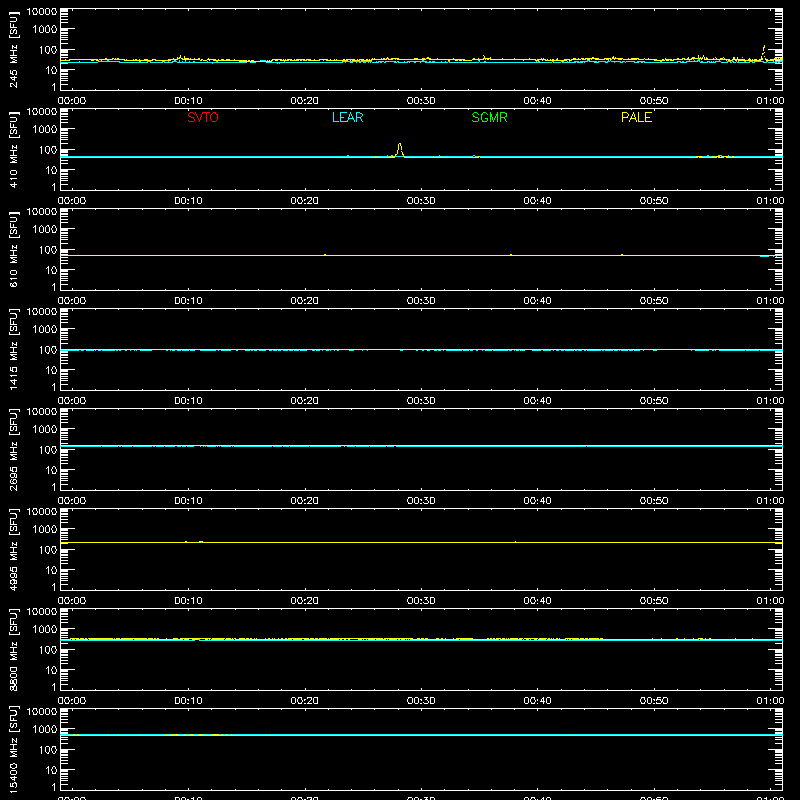Click the 00:20 tick label under 410 MHz plot

[305, 201]
